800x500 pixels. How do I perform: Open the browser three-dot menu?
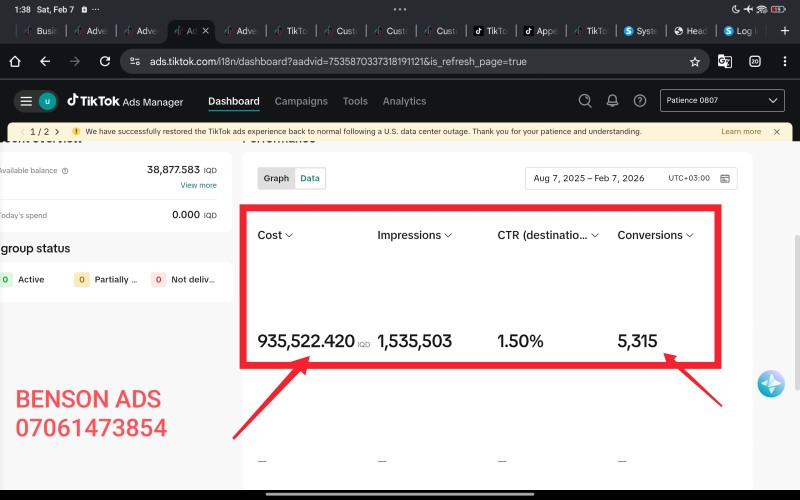point(784,62)
